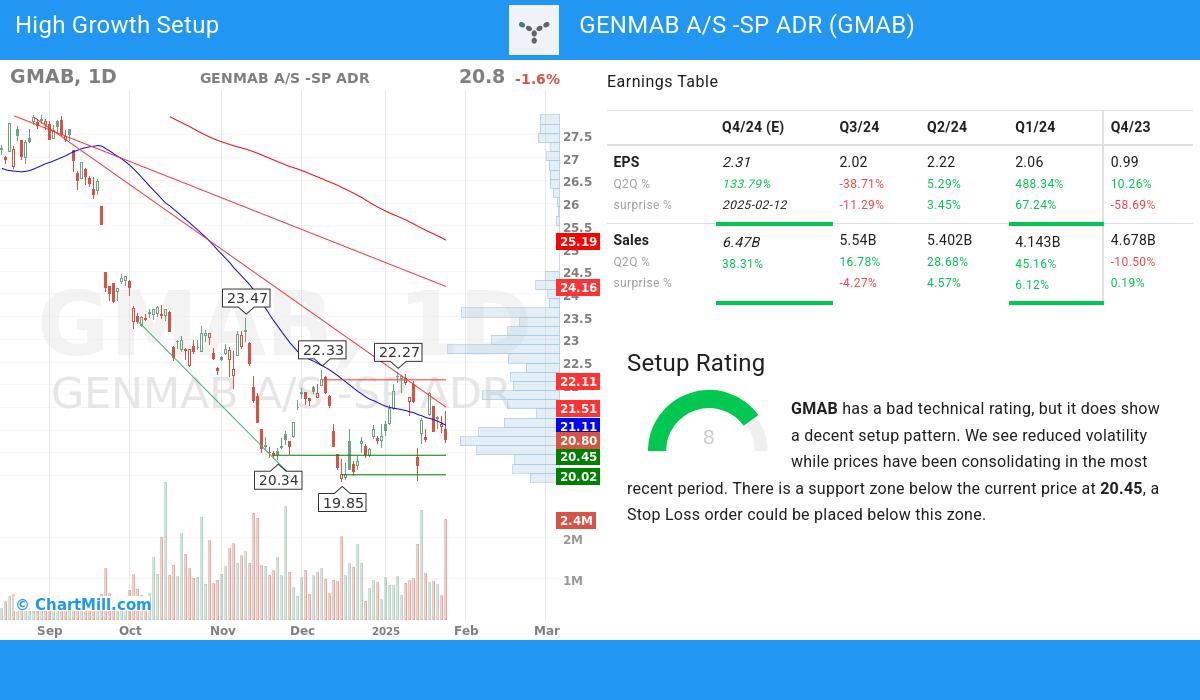Select the Q4/24 (E) column header
1200x700 pixels.
coord(753,127)
